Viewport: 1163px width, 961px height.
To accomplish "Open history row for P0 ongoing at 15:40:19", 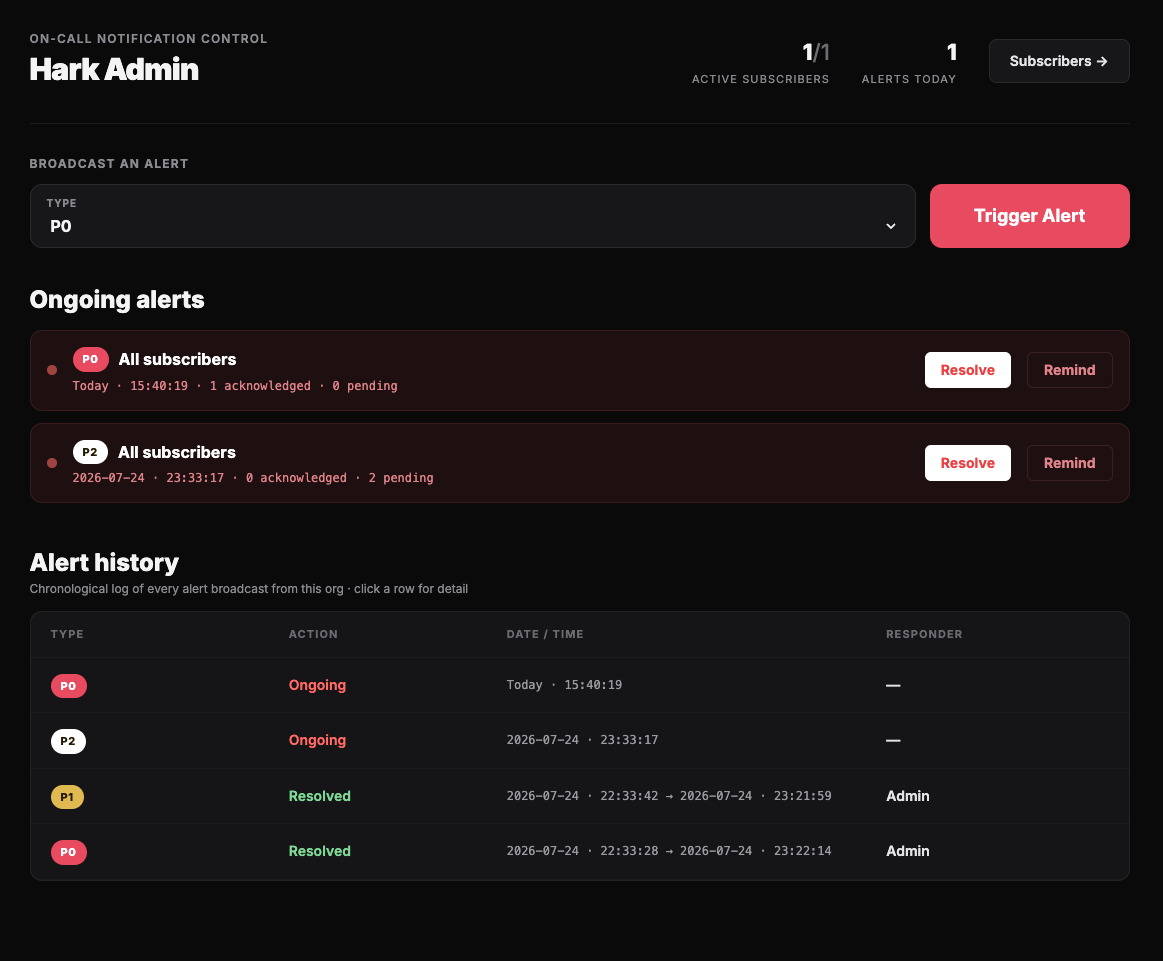I will point(579,685).
